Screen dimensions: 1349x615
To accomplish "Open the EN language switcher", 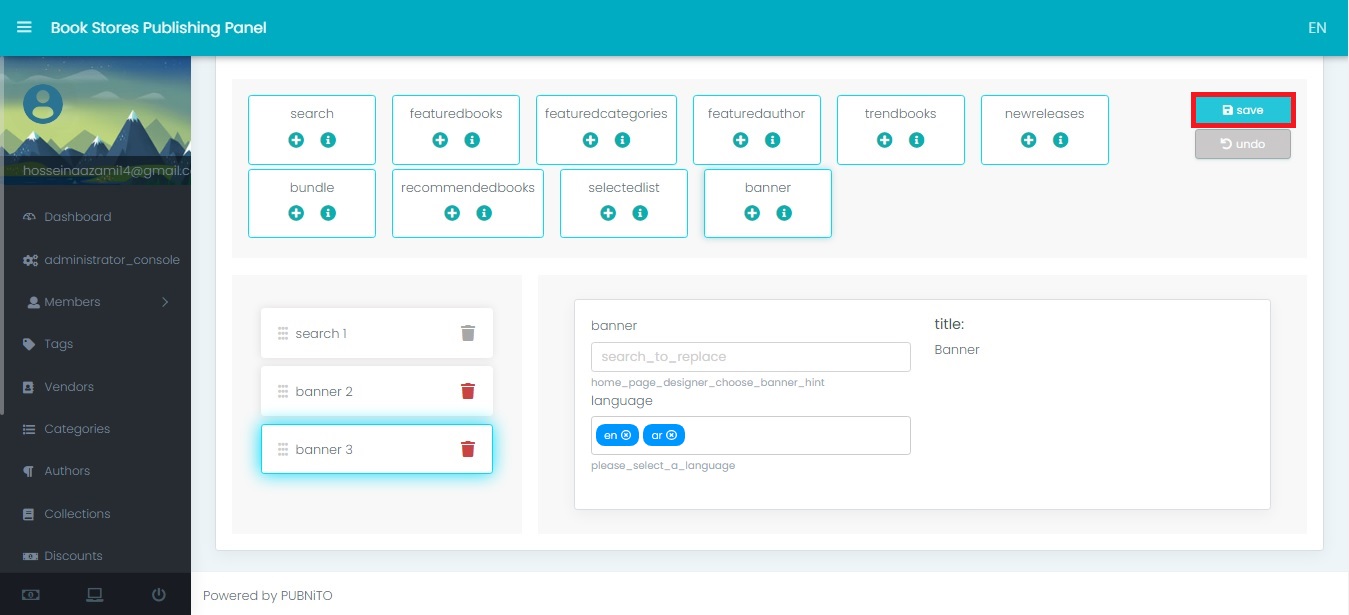I will click(1317, 28).
